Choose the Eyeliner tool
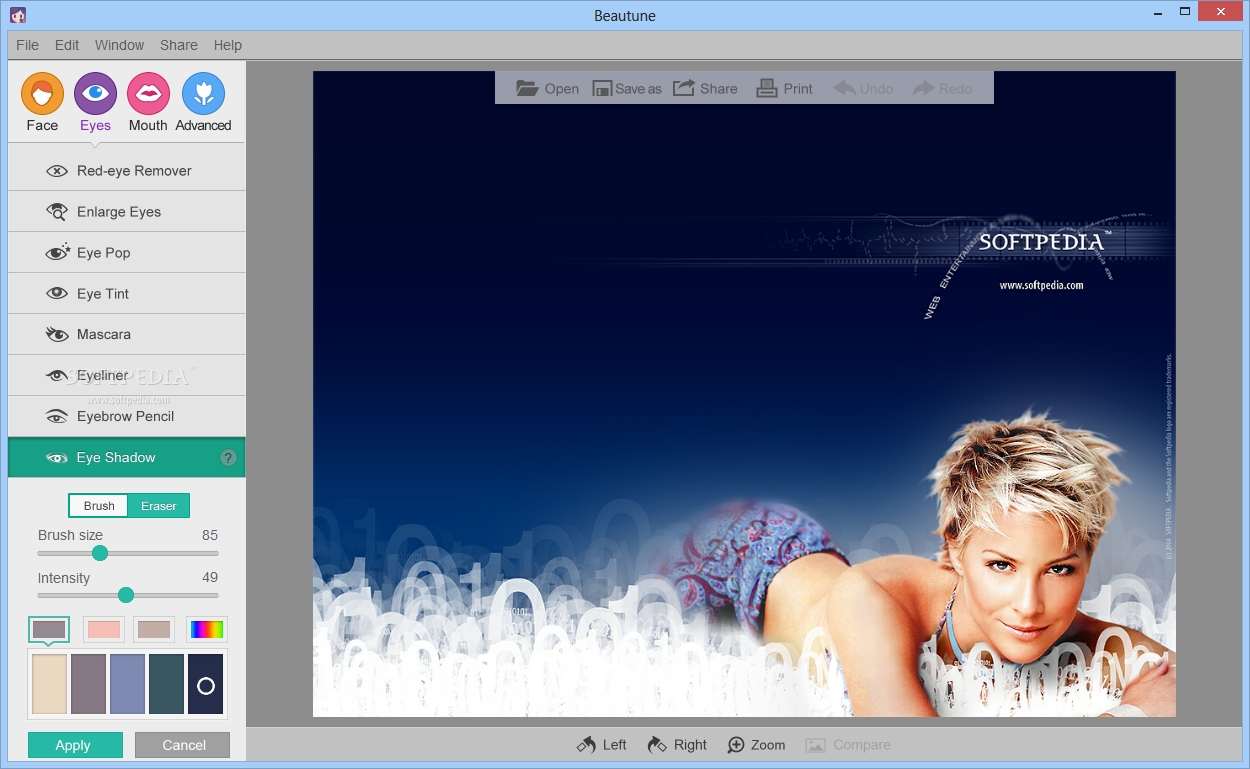Image resolution: width=1250 pixels, height=769 pixels. tap(126, 376)
